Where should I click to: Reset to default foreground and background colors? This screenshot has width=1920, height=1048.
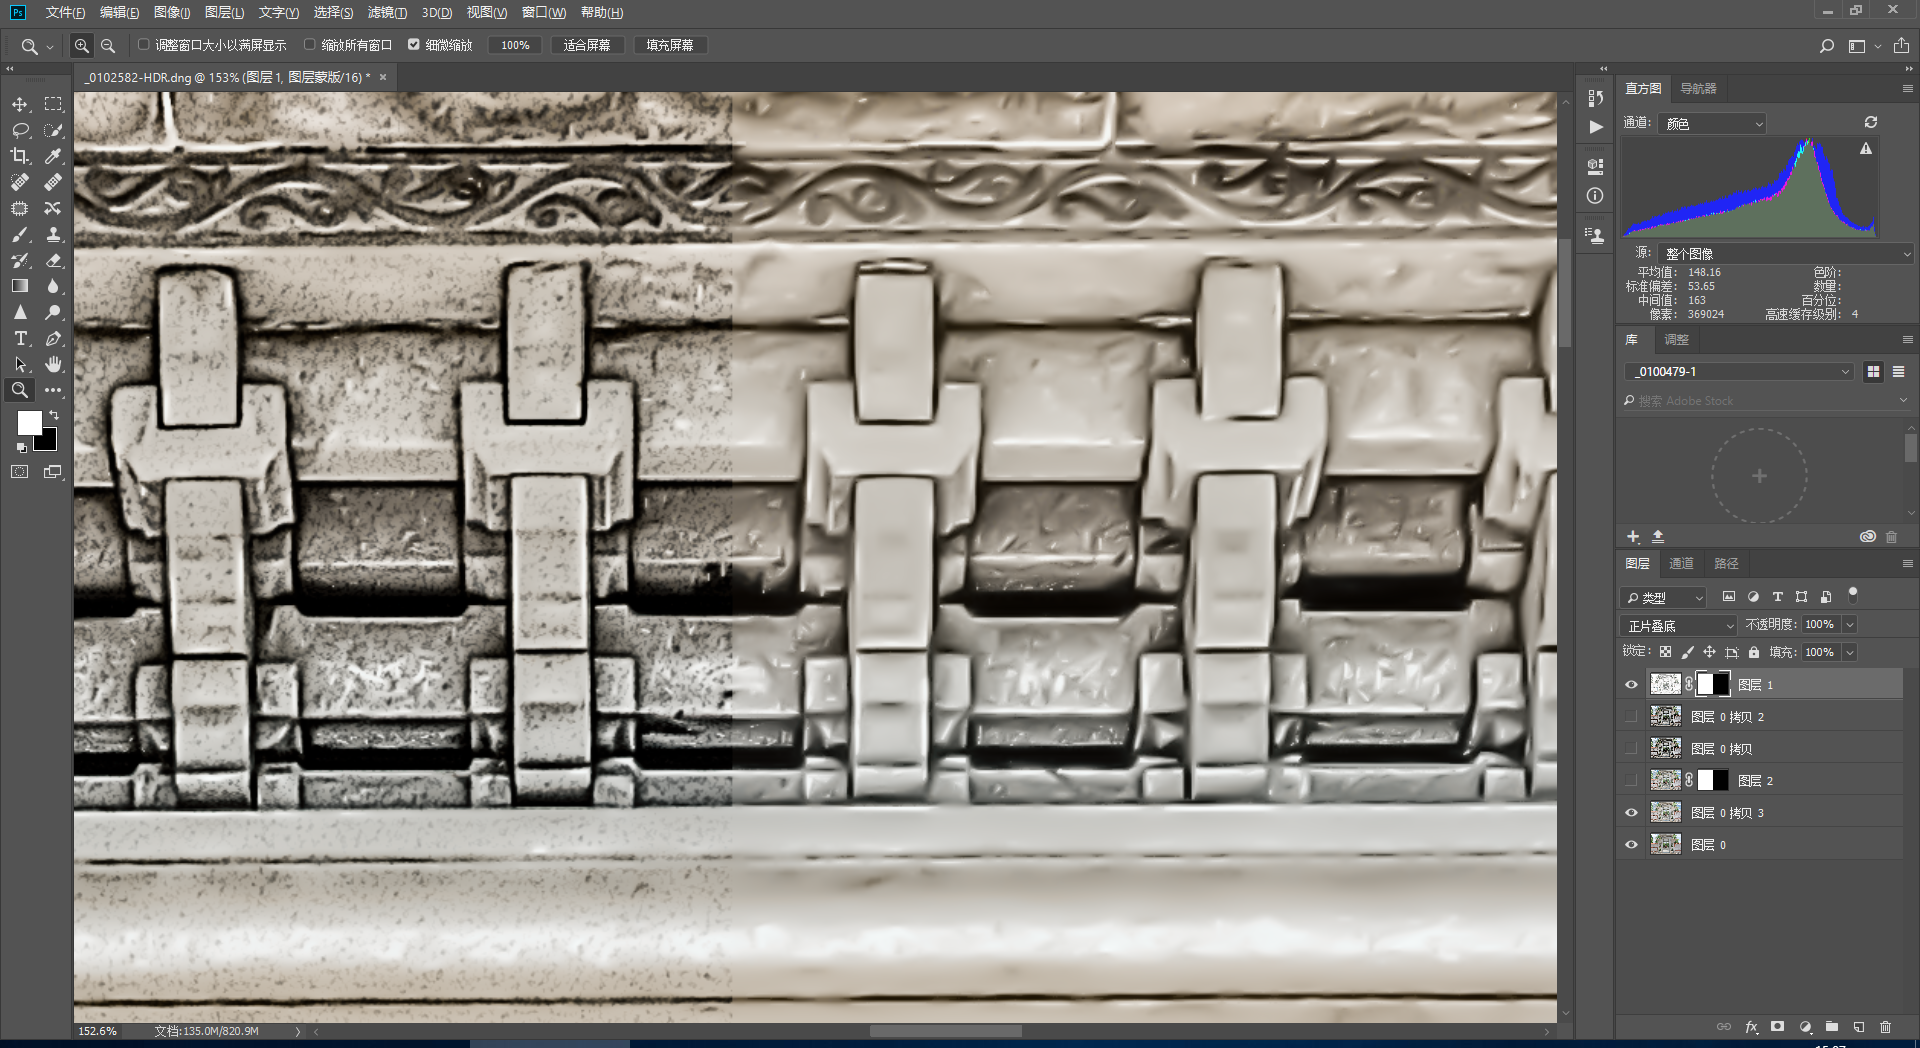(21, 447)
